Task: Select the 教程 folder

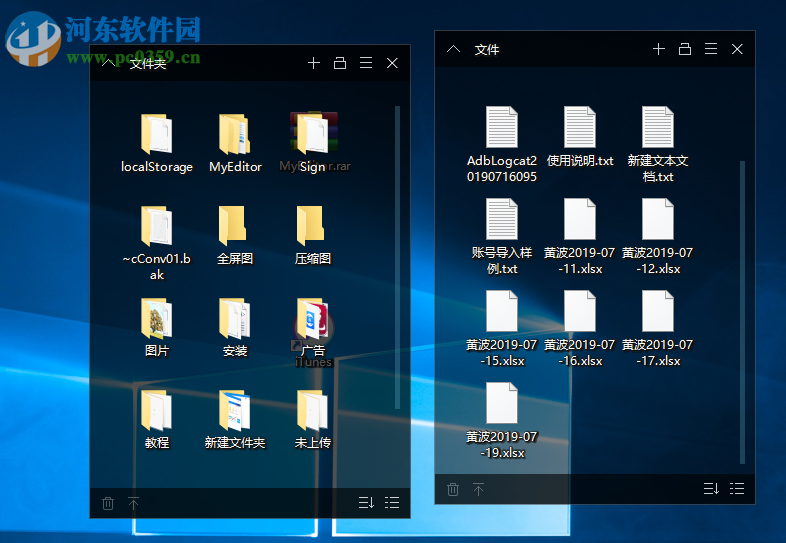Action: (157, 420)
